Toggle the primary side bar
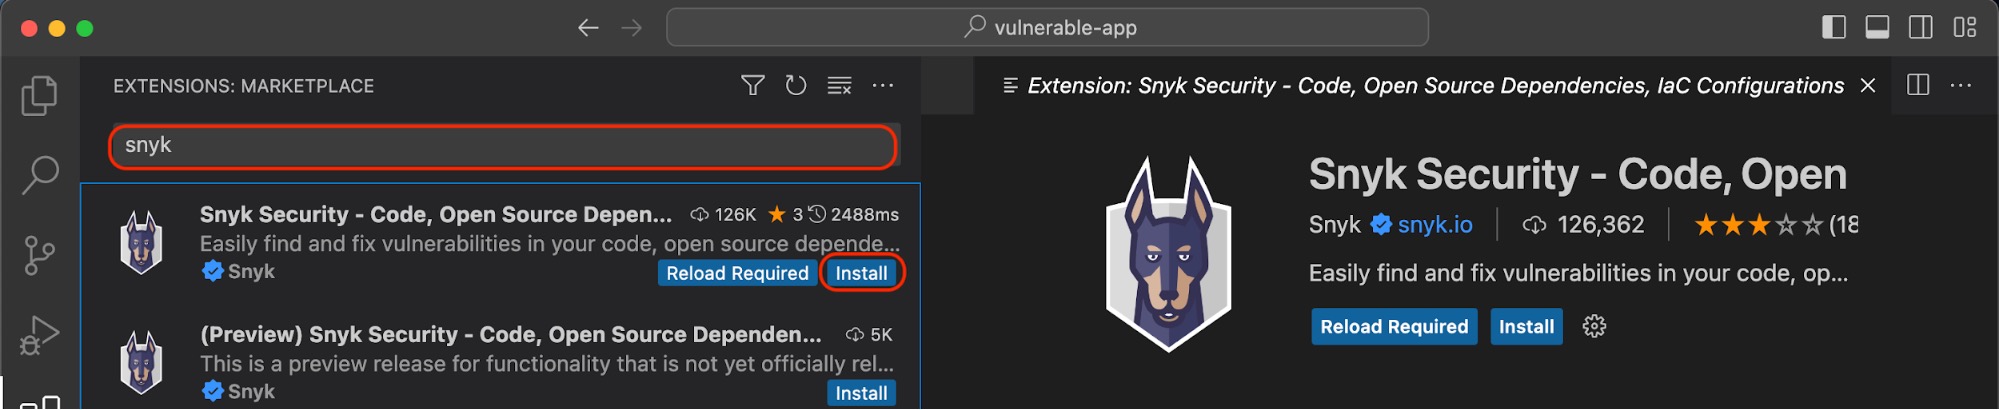Viewport: 1999px width, 410px height. pos(1834,28)
